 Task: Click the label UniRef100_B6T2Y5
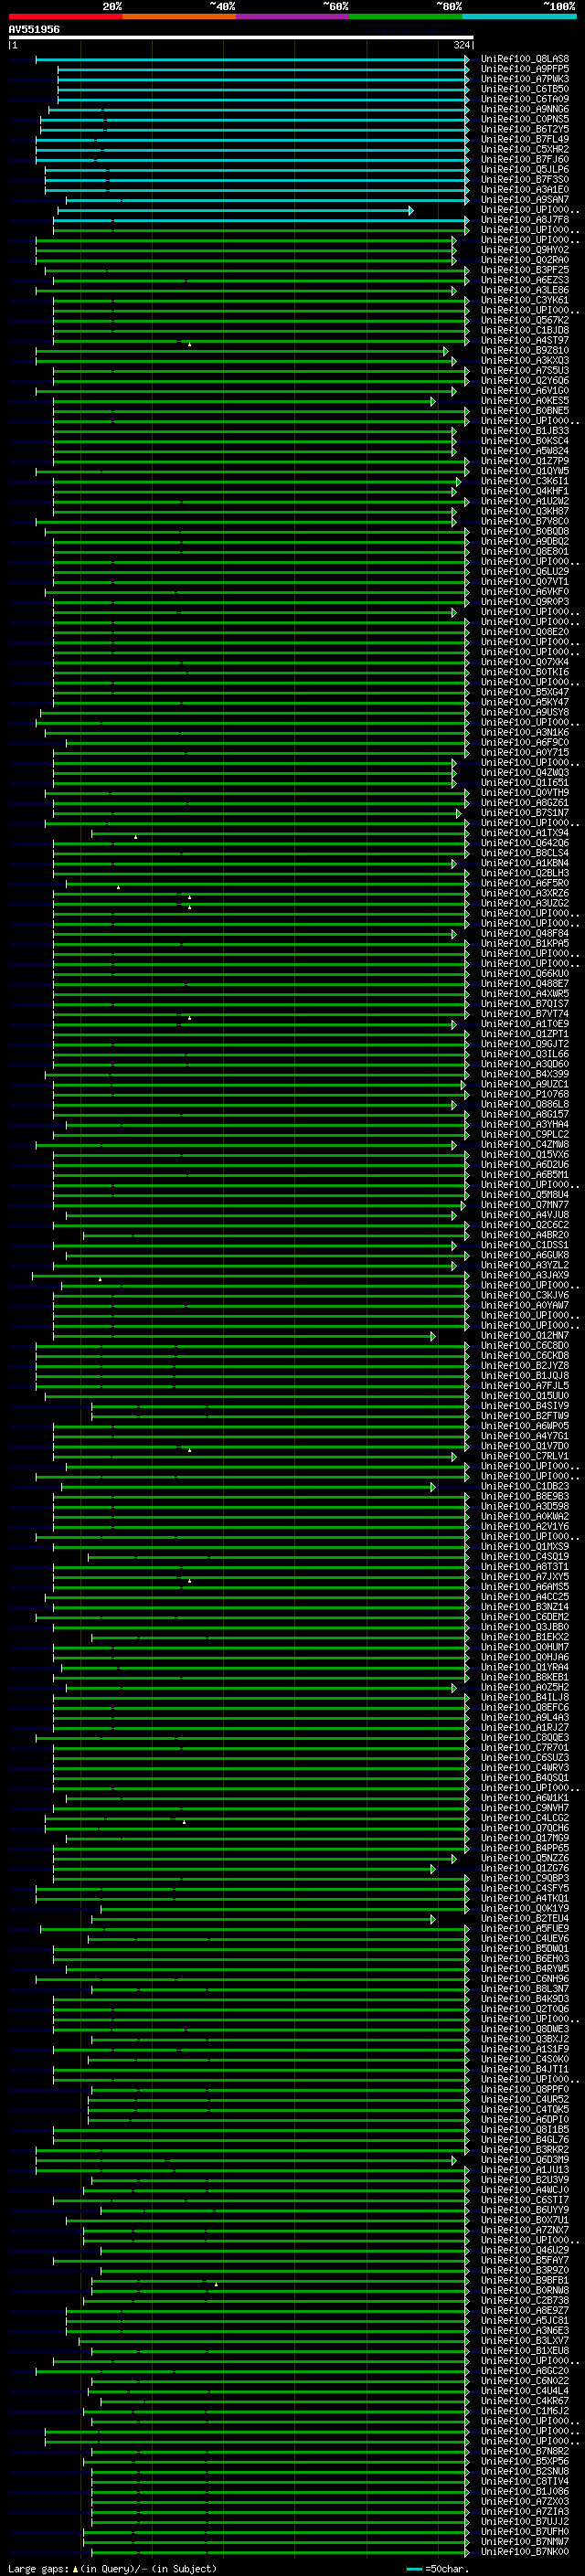[x=525, y=129]
